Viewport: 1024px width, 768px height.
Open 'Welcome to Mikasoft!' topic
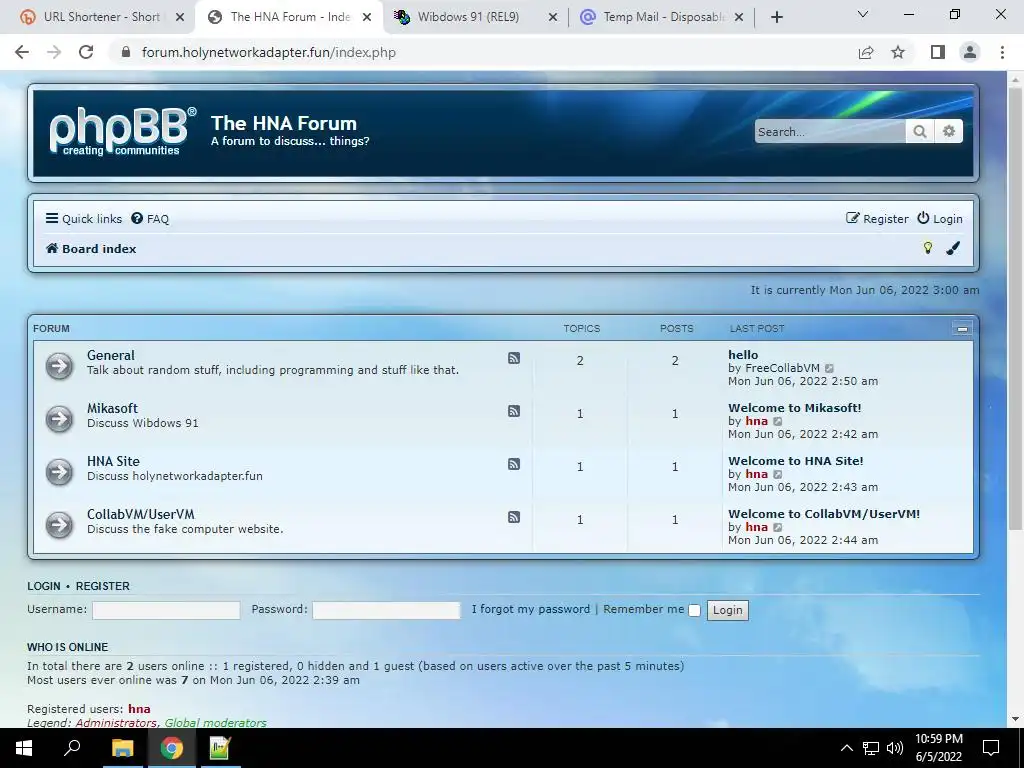coord(795,408)
